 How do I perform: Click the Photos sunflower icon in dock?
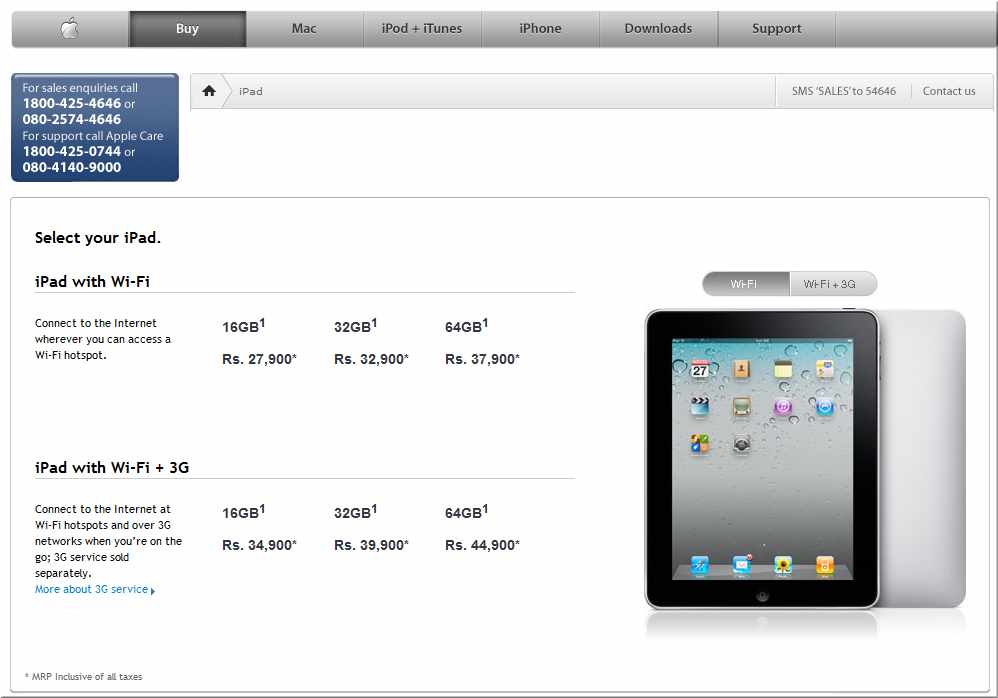tap(783, 564)
